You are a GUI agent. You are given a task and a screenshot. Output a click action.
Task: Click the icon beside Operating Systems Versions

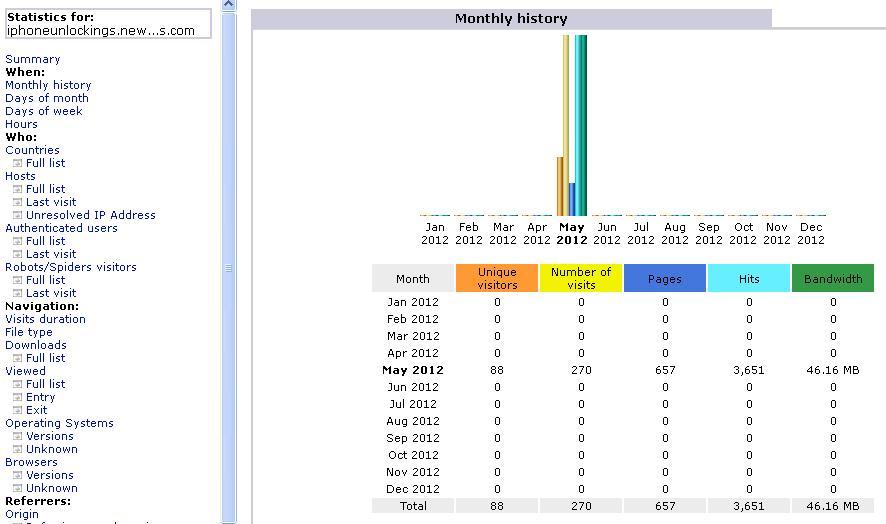(x=17, y=436)
